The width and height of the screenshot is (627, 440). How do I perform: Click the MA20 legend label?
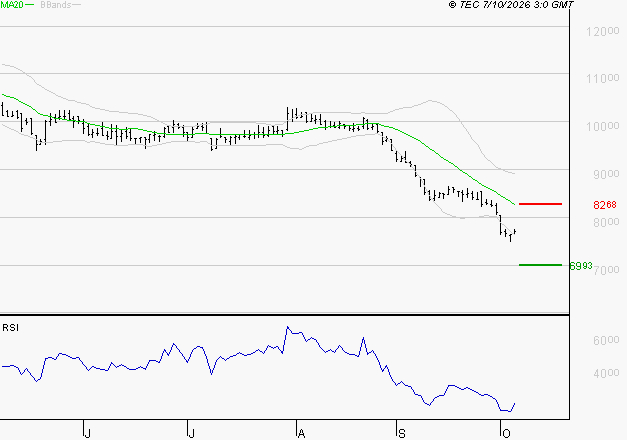[12, 5]
